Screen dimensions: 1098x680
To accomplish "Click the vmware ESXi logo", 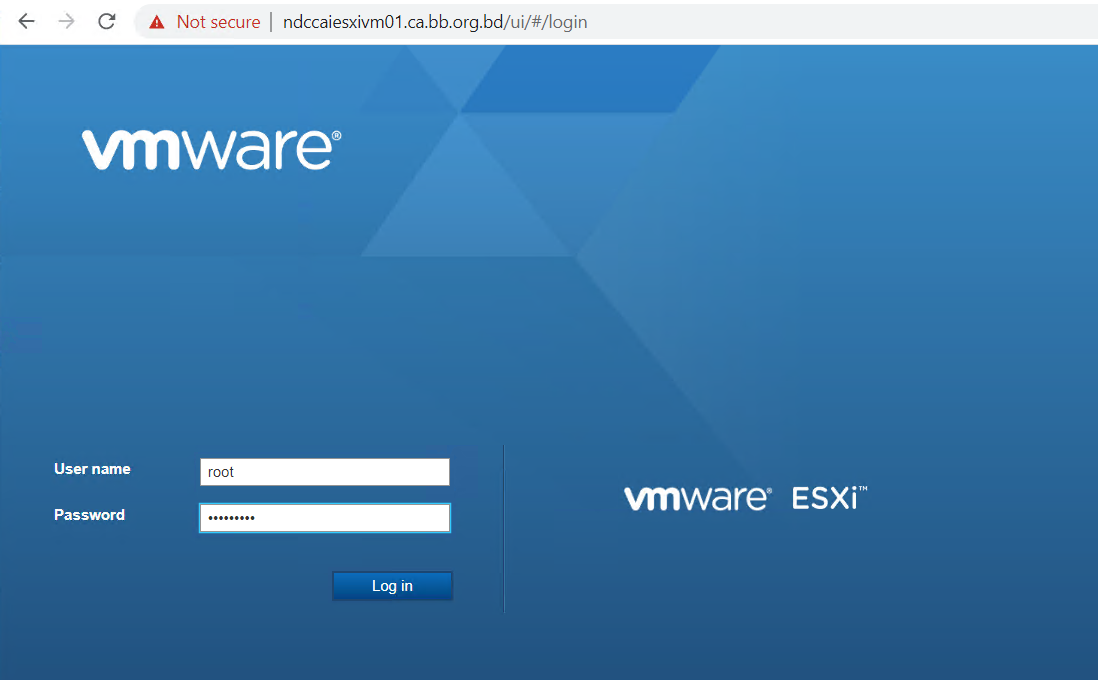I will 746,498.
